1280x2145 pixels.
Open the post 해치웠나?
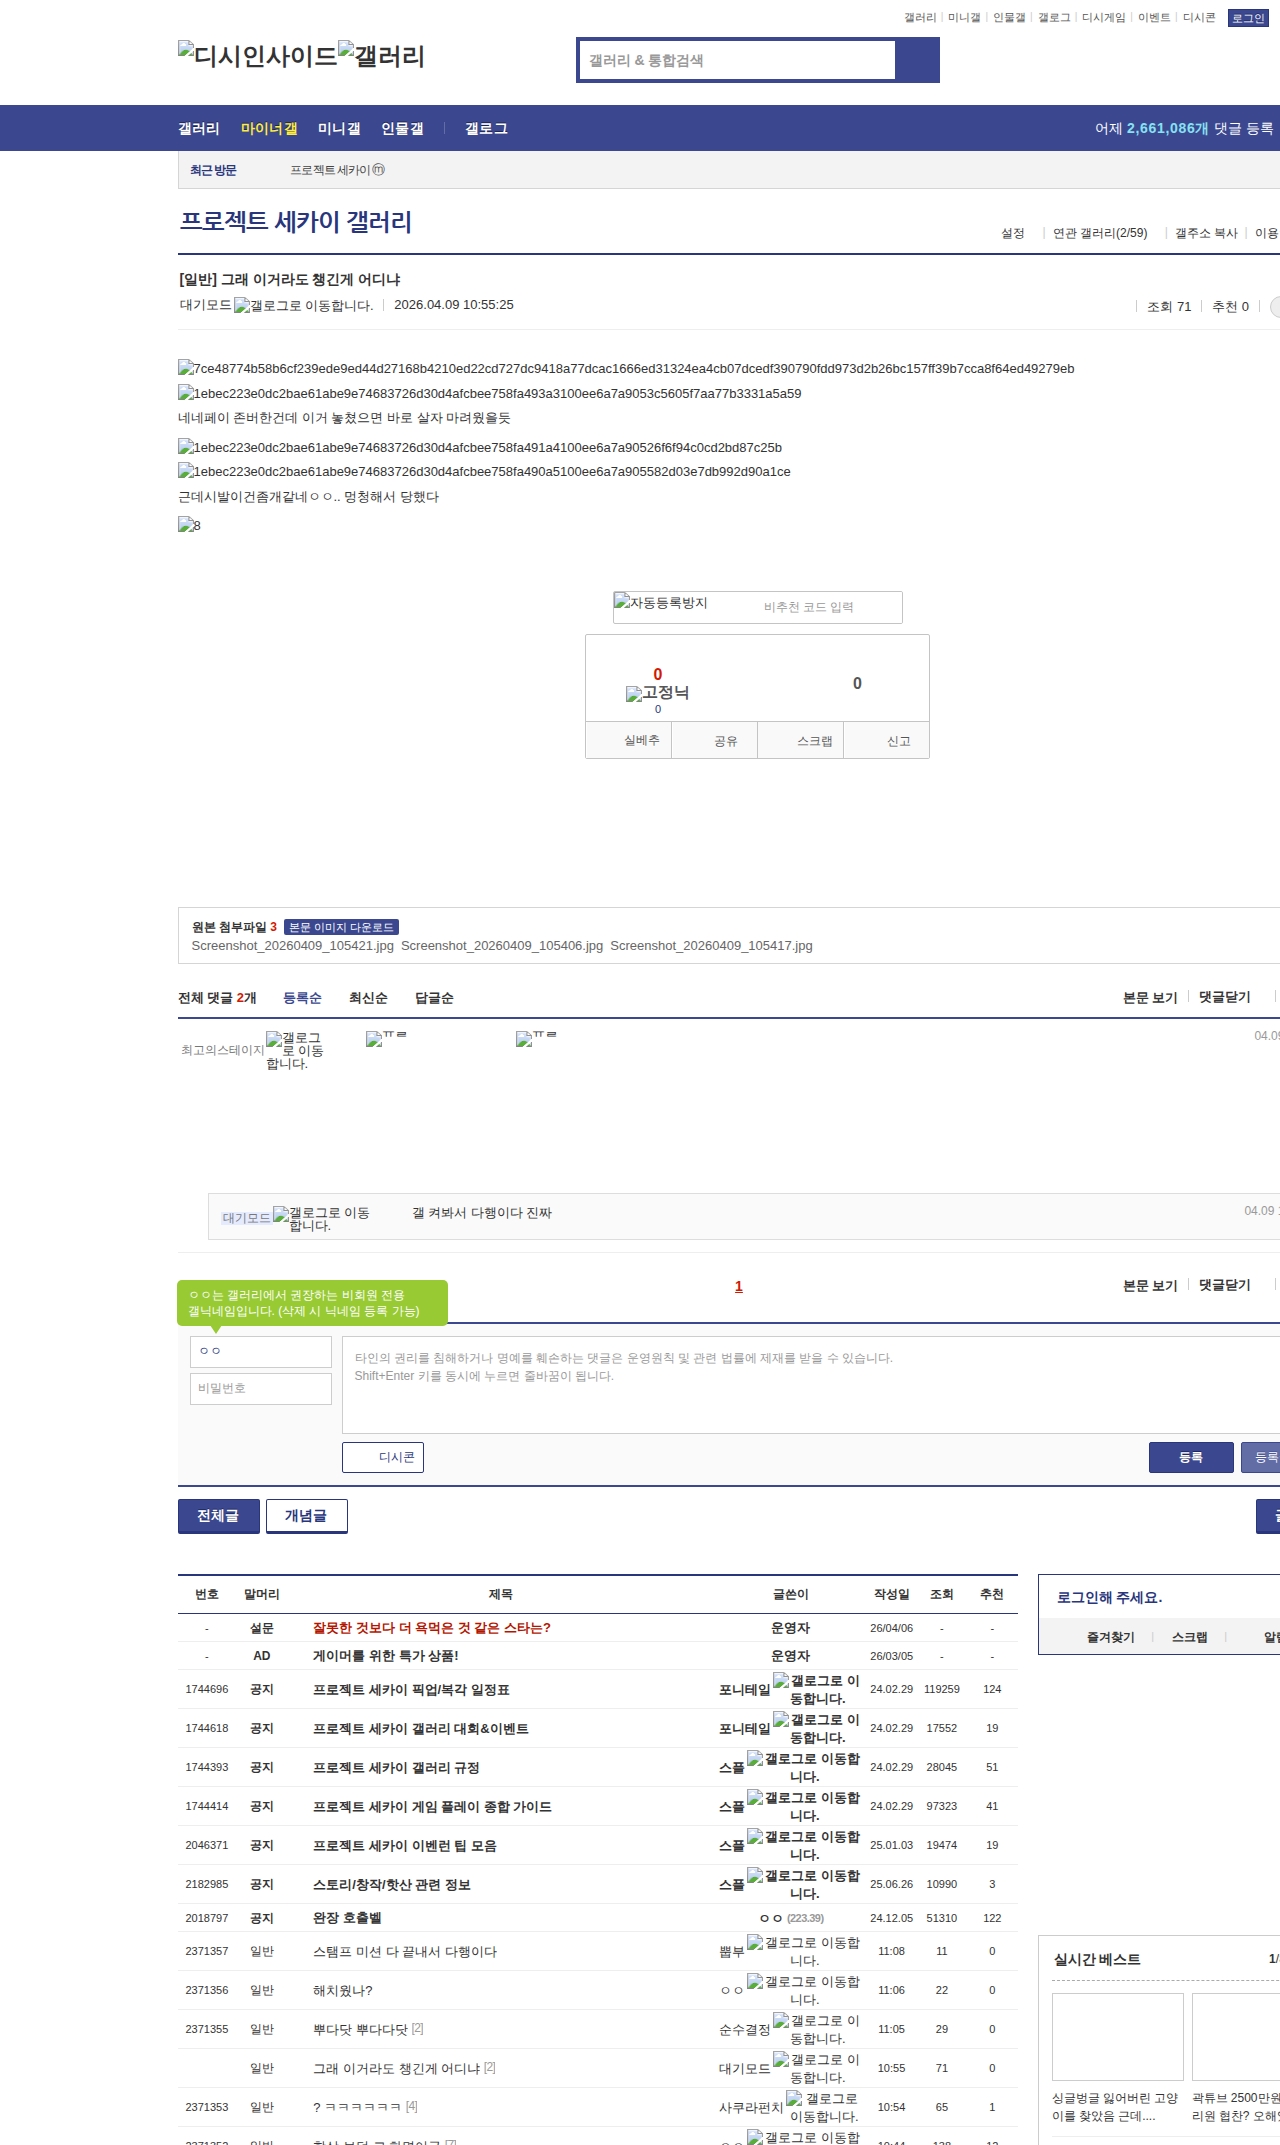coord(342,1991)
